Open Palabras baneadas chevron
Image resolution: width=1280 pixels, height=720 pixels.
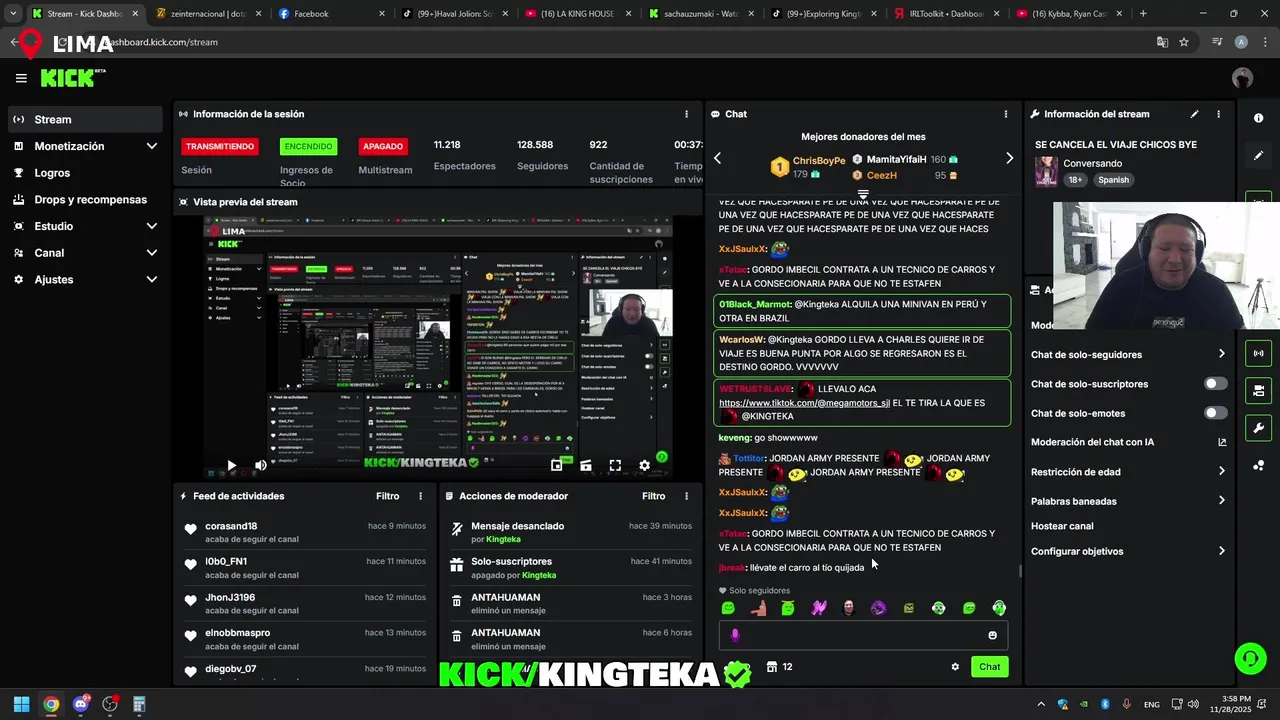click(1221, 501)
